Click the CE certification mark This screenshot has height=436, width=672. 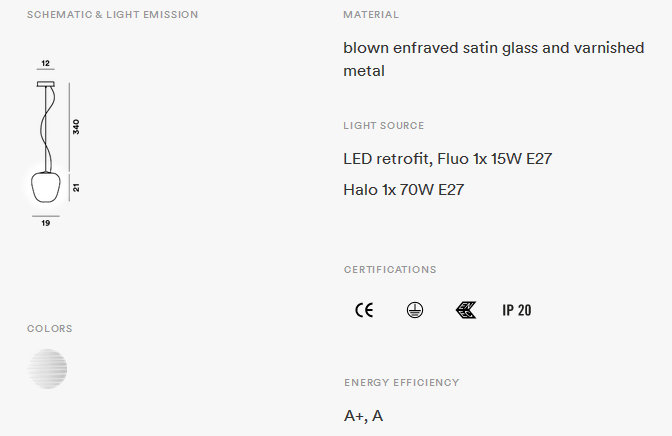[364, 310]
